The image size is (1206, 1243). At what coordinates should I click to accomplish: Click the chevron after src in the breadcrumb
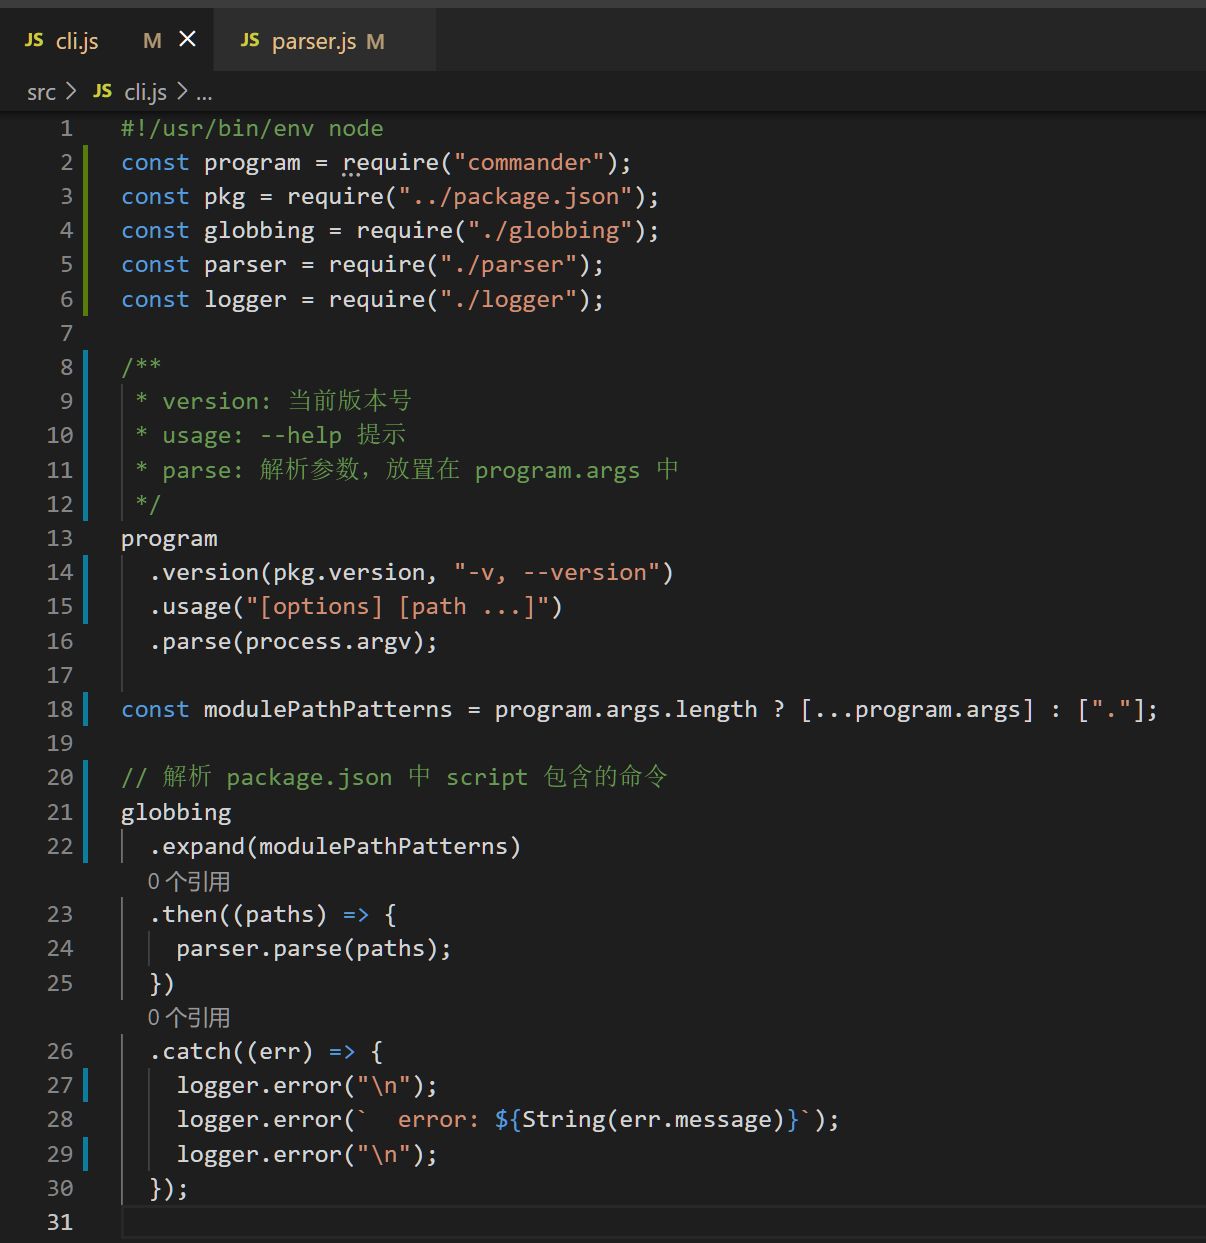[x=70, y=92]
